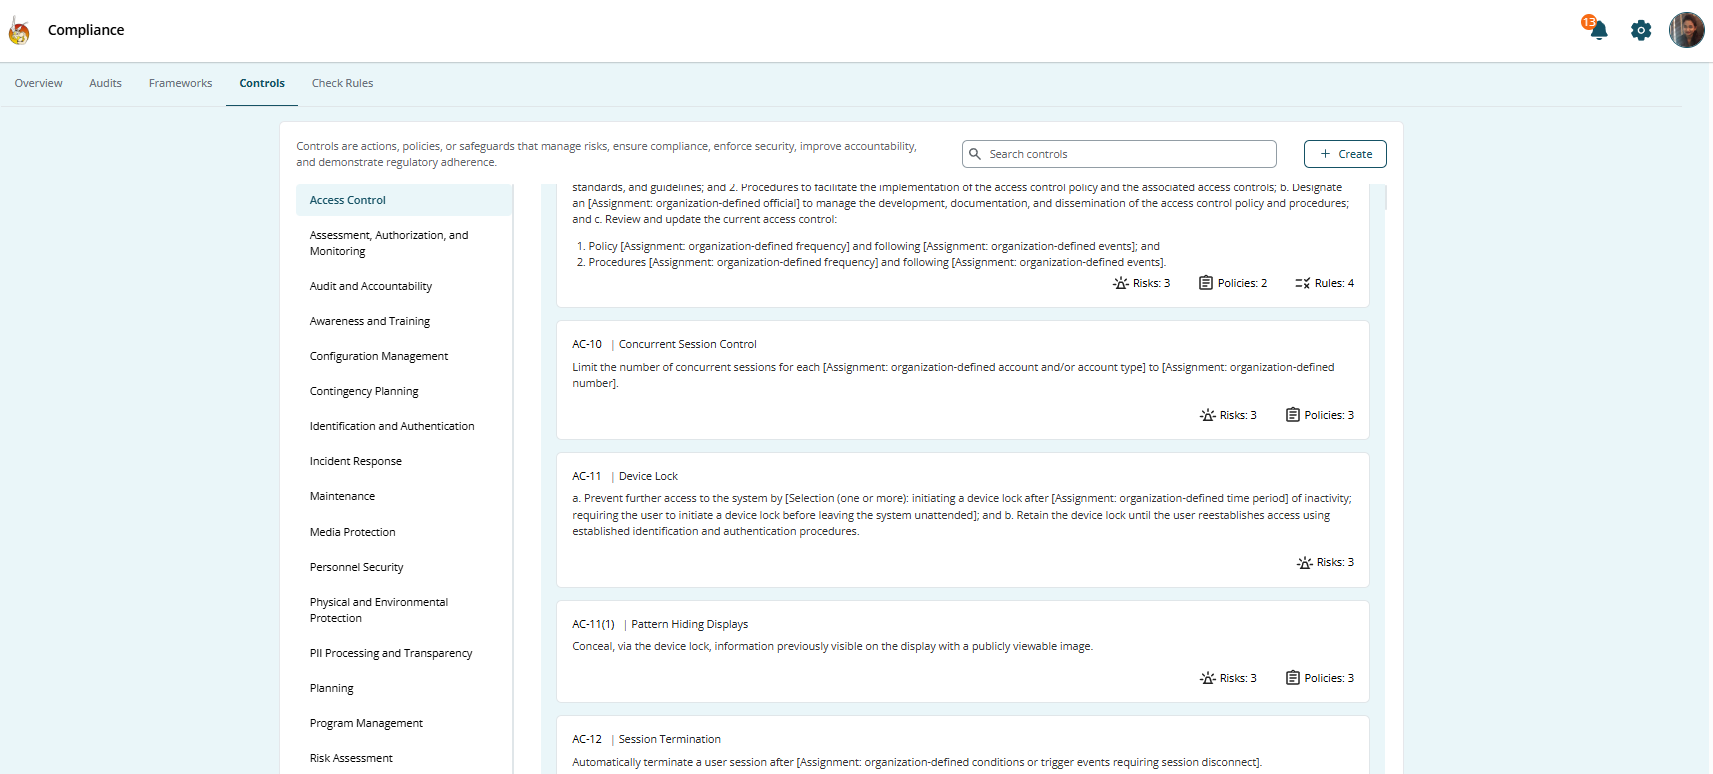
Task: Click the Risks icon on AC-11 Device Lock
Action: (x=1305, y=563)
